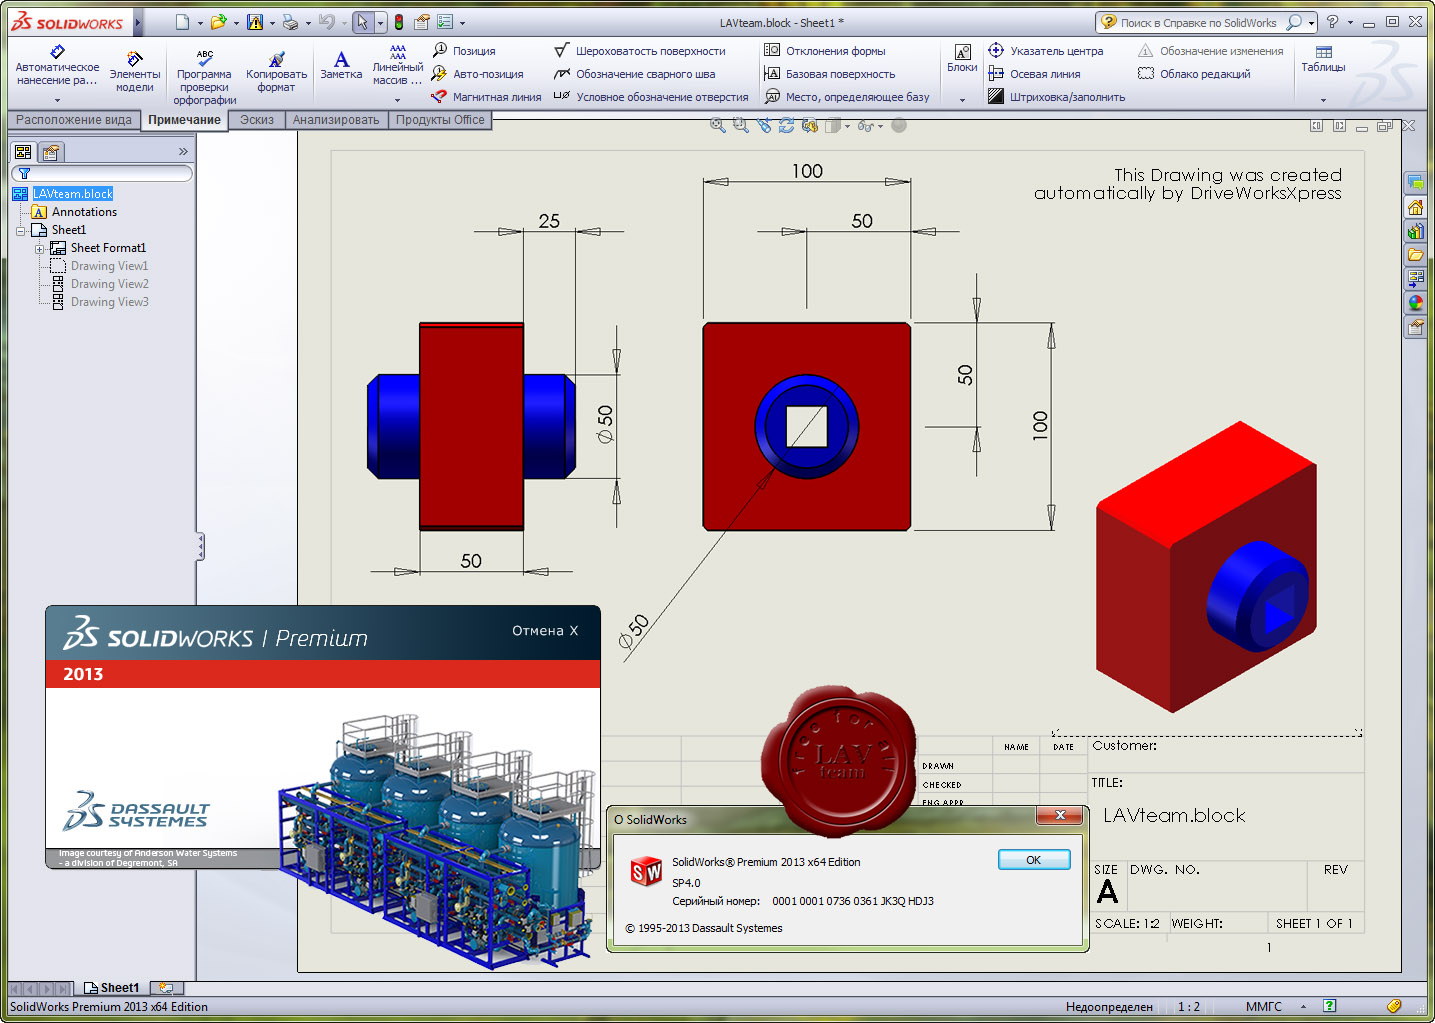Open the unit system ММГС menu arrow
This screenshot has width=1435, height=1023.
(x=1303, y=1007)
